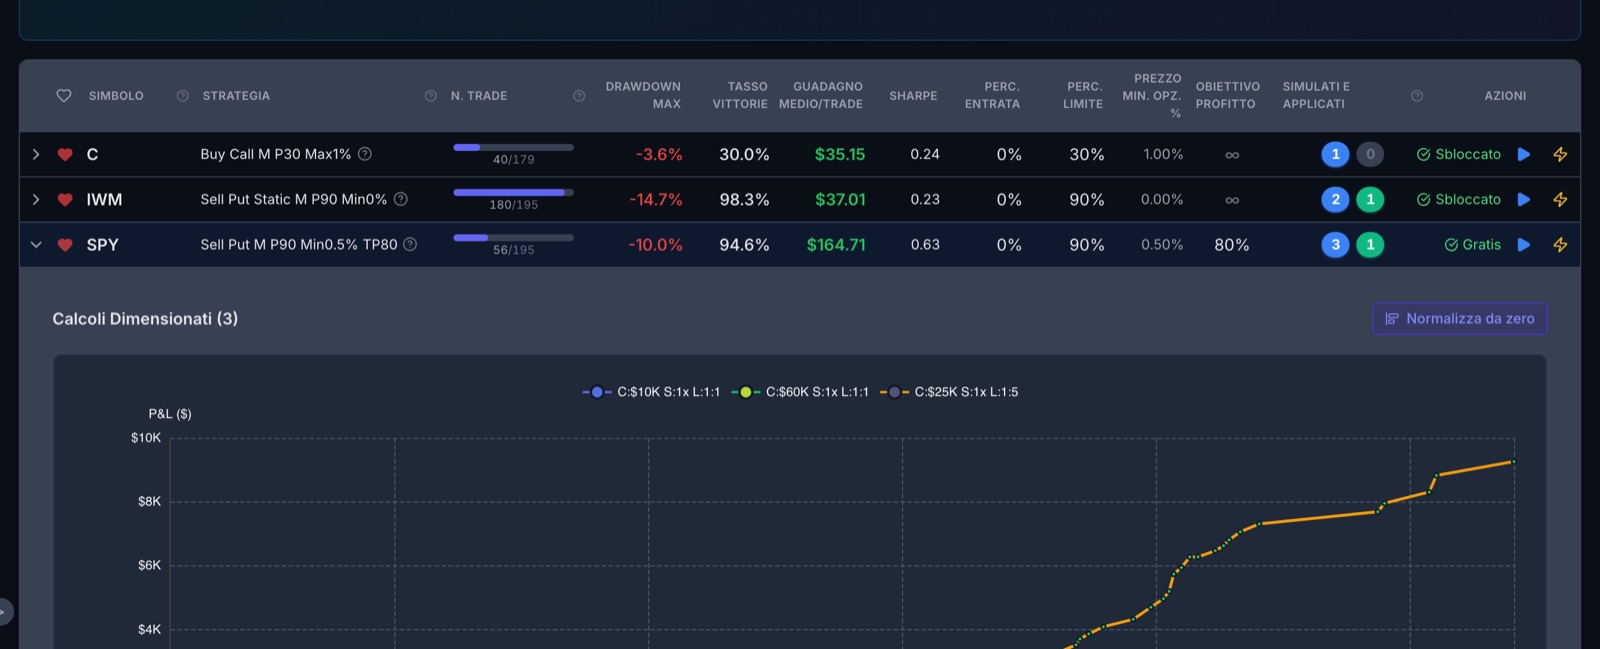This screenshot has width=1600, height=649.
Task: Click the lightning bolt icon on IWM row
Action: pos(1560,199)
